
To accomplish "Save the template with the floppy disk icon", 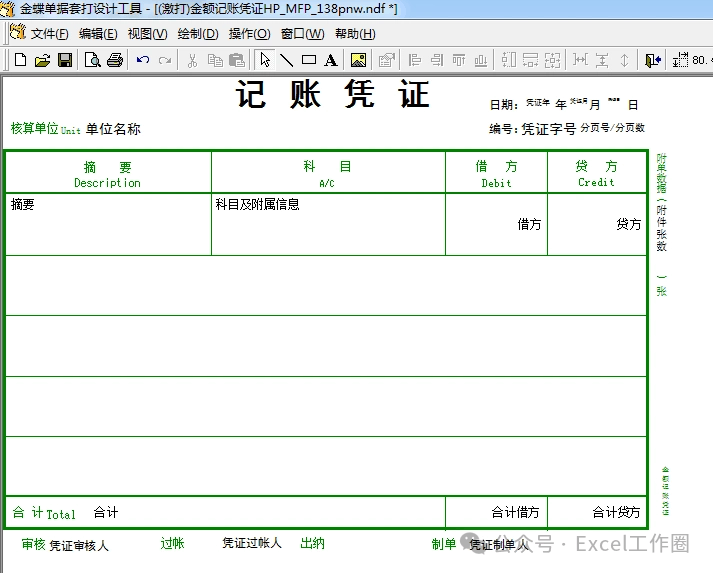I will pos(65,60).
